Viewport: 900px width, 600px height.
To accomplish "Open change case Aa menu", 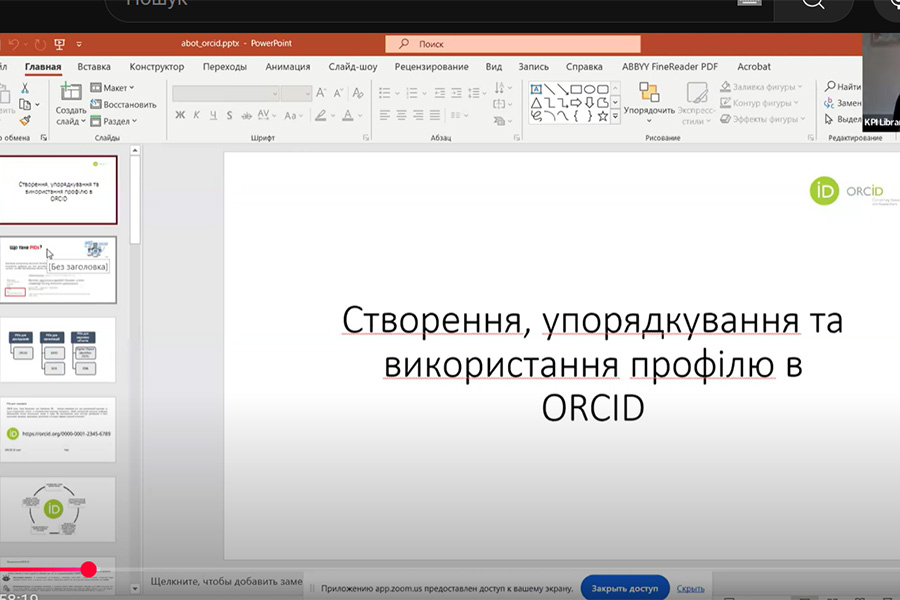I will coord(293,115).
